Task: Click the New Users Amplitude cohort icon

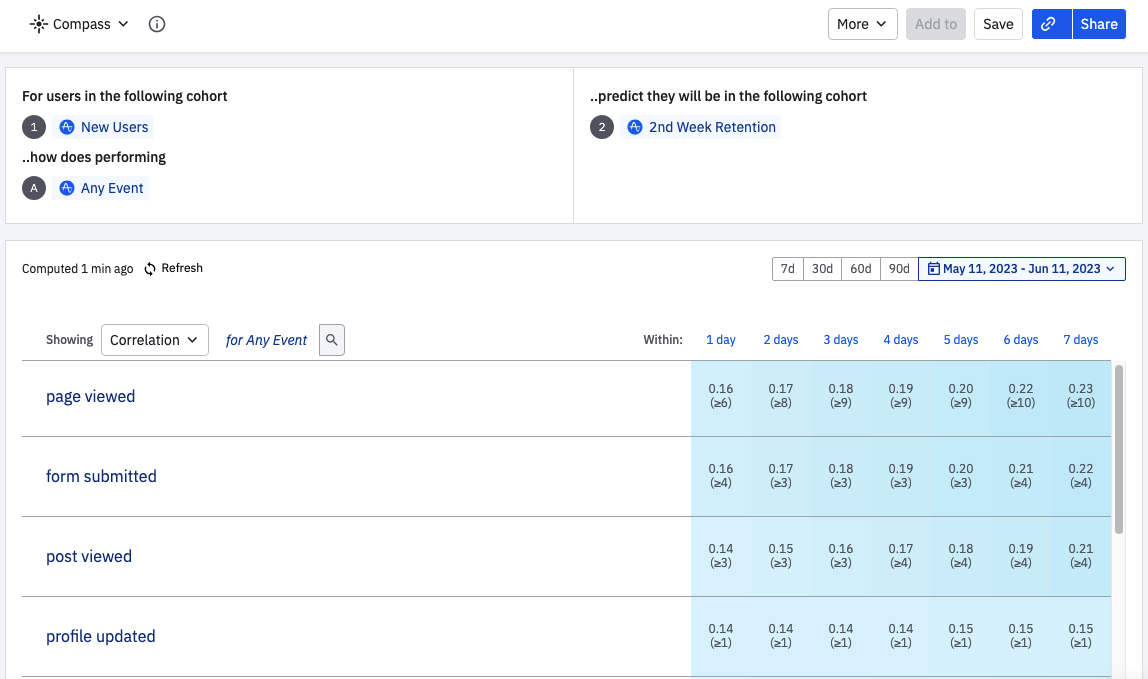Action: pyautogui.click(x=67, y=127)
